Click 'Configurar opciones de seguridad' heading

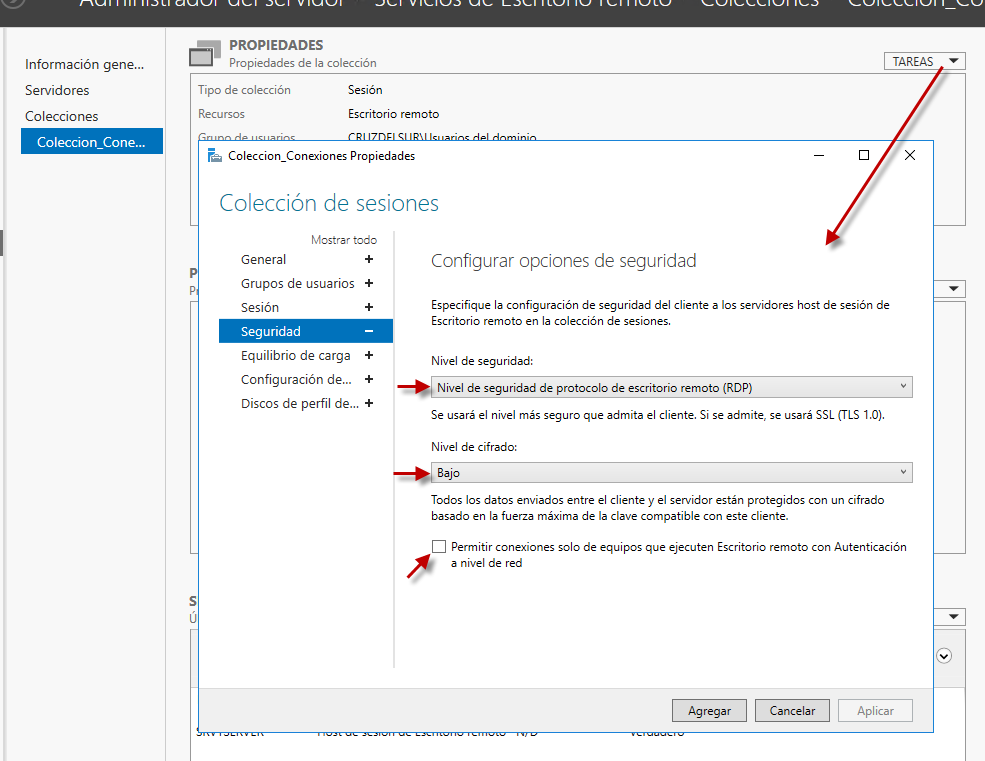coord(563,260)
